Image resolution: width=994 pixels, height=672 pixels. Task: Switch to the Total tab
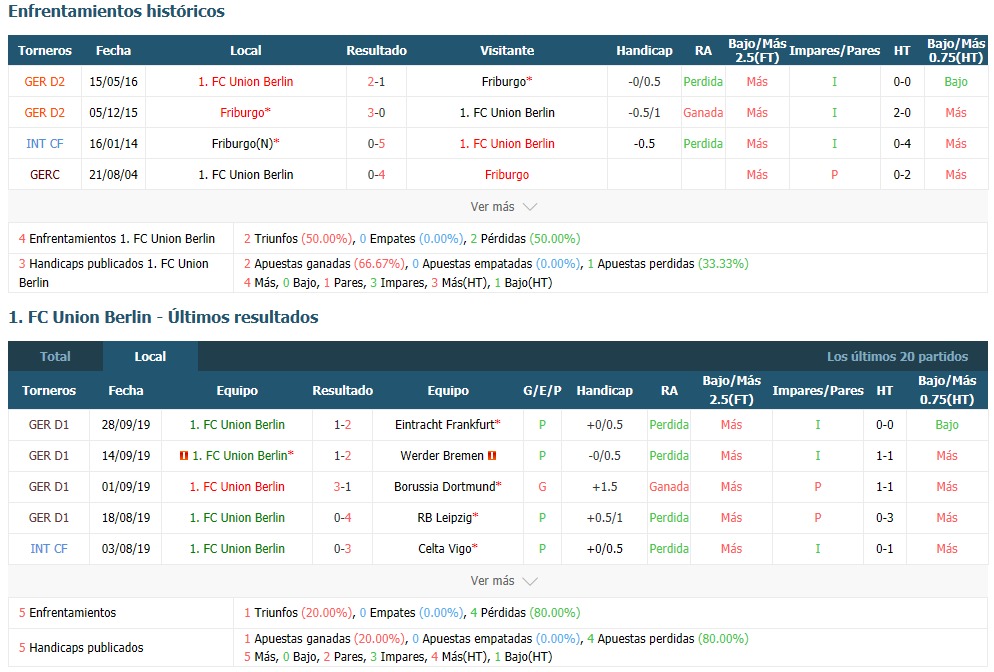pyautogui.click(x=55, y=356)
